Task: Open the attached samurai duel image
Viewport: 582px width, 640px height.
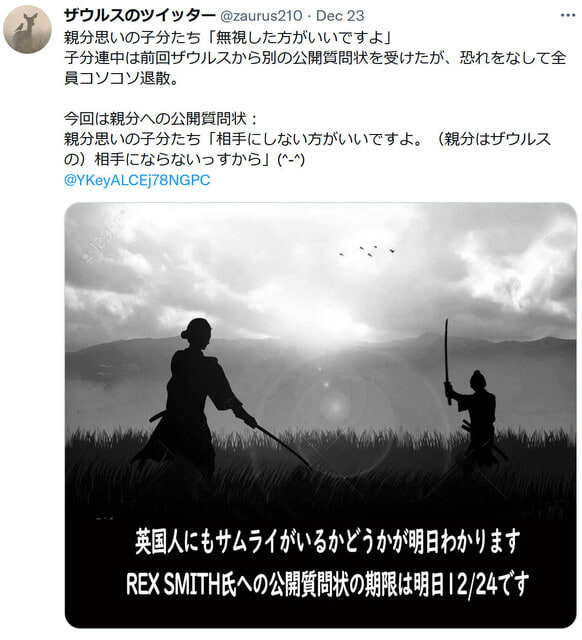Action: click(x=320, y=415)
